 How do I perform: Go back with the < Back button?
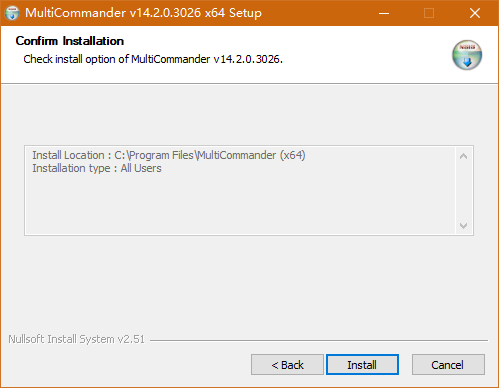click(287, 365)
